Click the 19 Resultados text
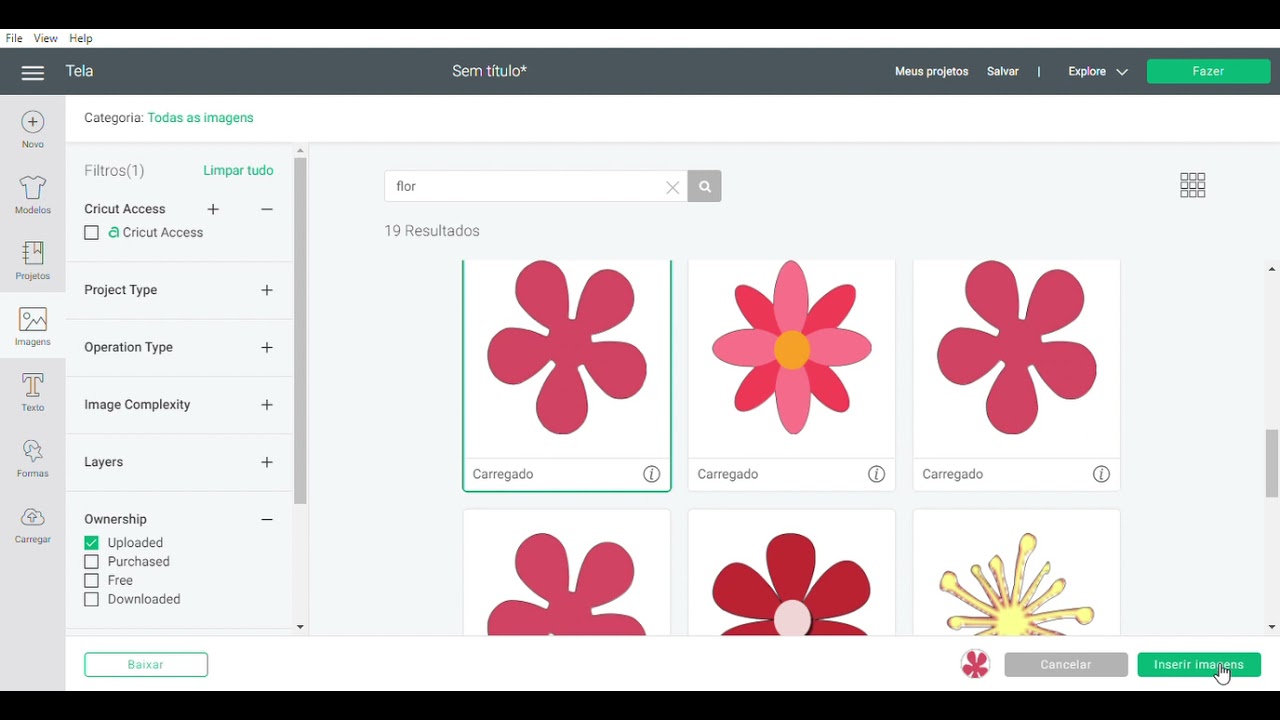The height and width of the screenshot is (720, 1280). (432, 231)
